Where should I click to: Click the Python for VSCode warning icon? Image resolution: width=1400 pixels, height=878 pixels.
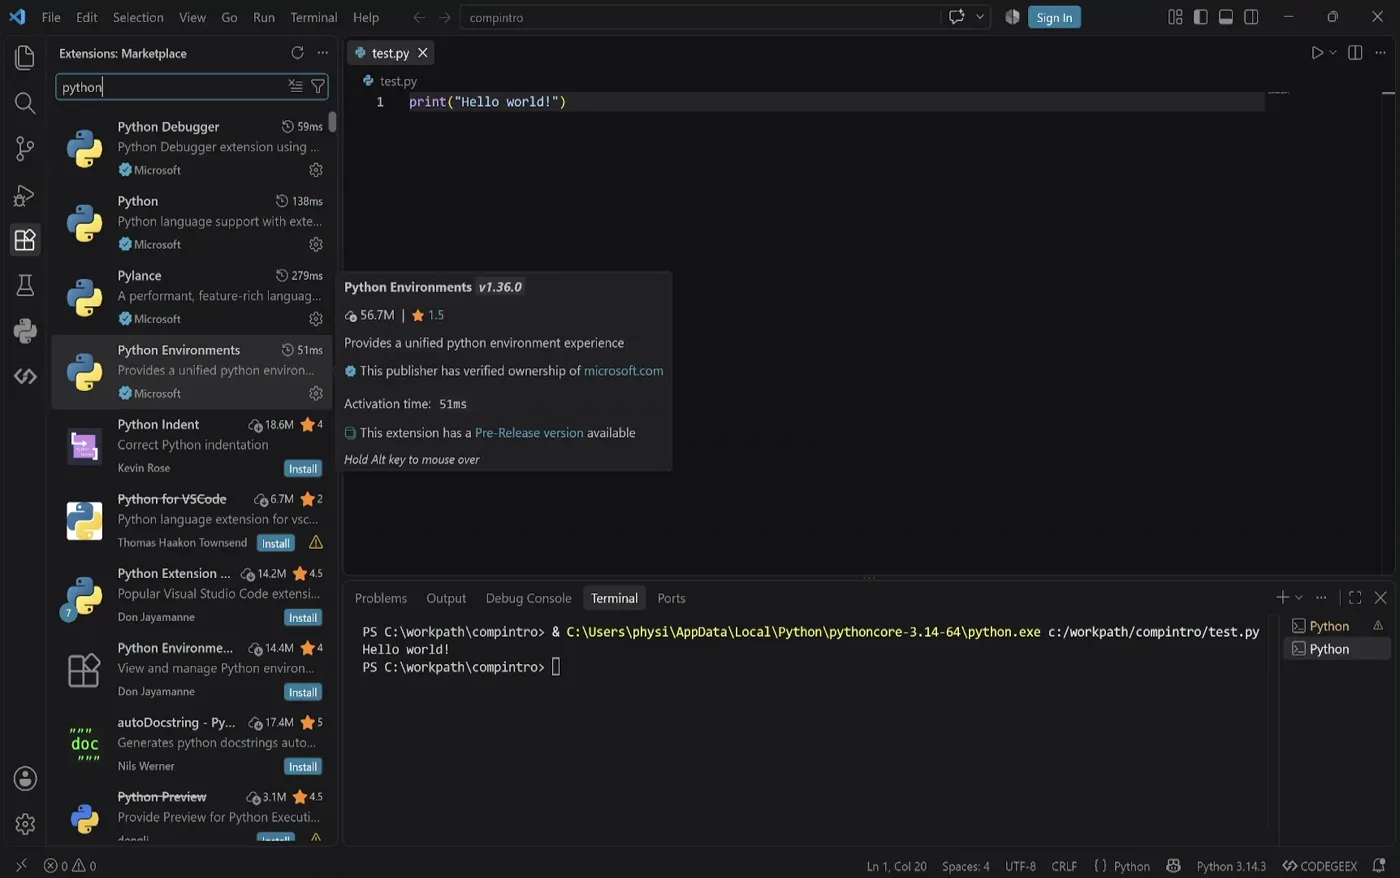[316, 542]
